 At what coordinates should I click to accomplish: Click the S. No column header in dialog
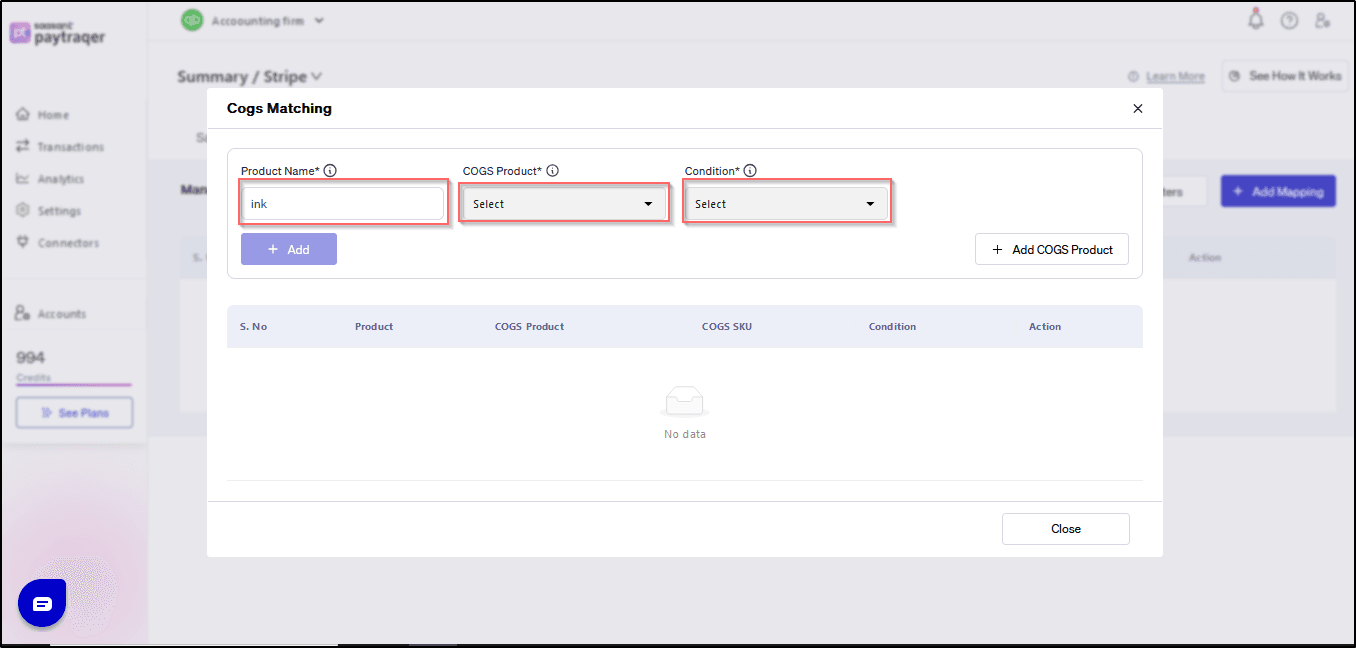click(x=253, y=327)
